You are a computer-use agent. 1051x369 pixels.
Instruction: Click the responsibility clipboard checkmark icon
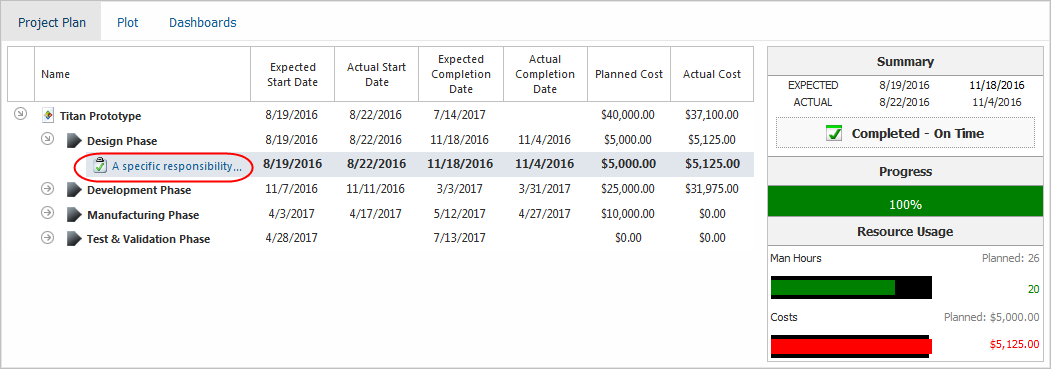(x=99, y=165)
